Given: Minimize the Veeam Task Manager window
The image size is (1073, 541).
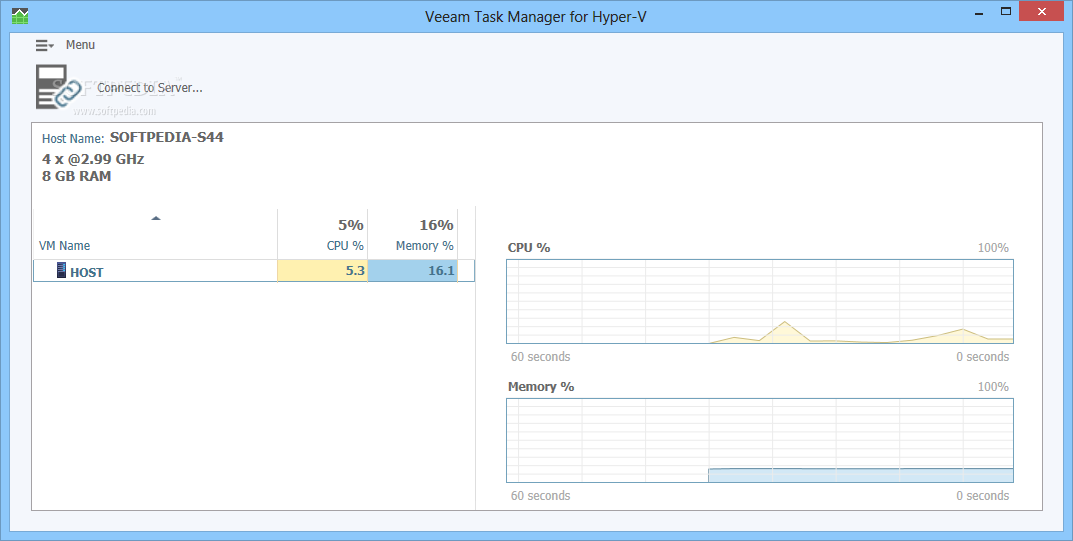Looking at the screenshot, I should pos(979,12).
